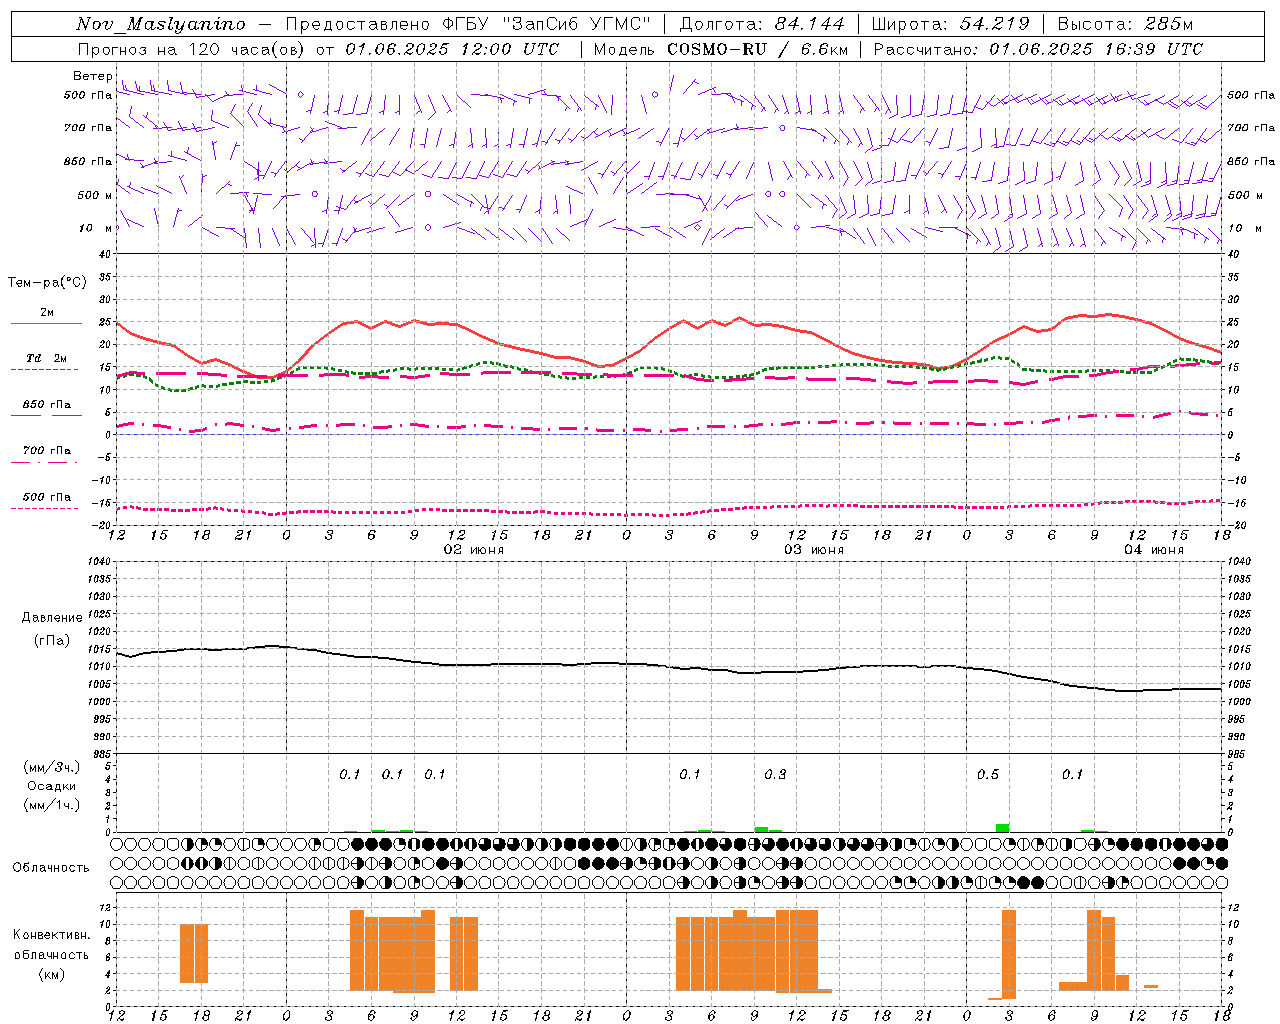
Task: Click the '0.3' precipitation amount value
Action: coord(775,774)
